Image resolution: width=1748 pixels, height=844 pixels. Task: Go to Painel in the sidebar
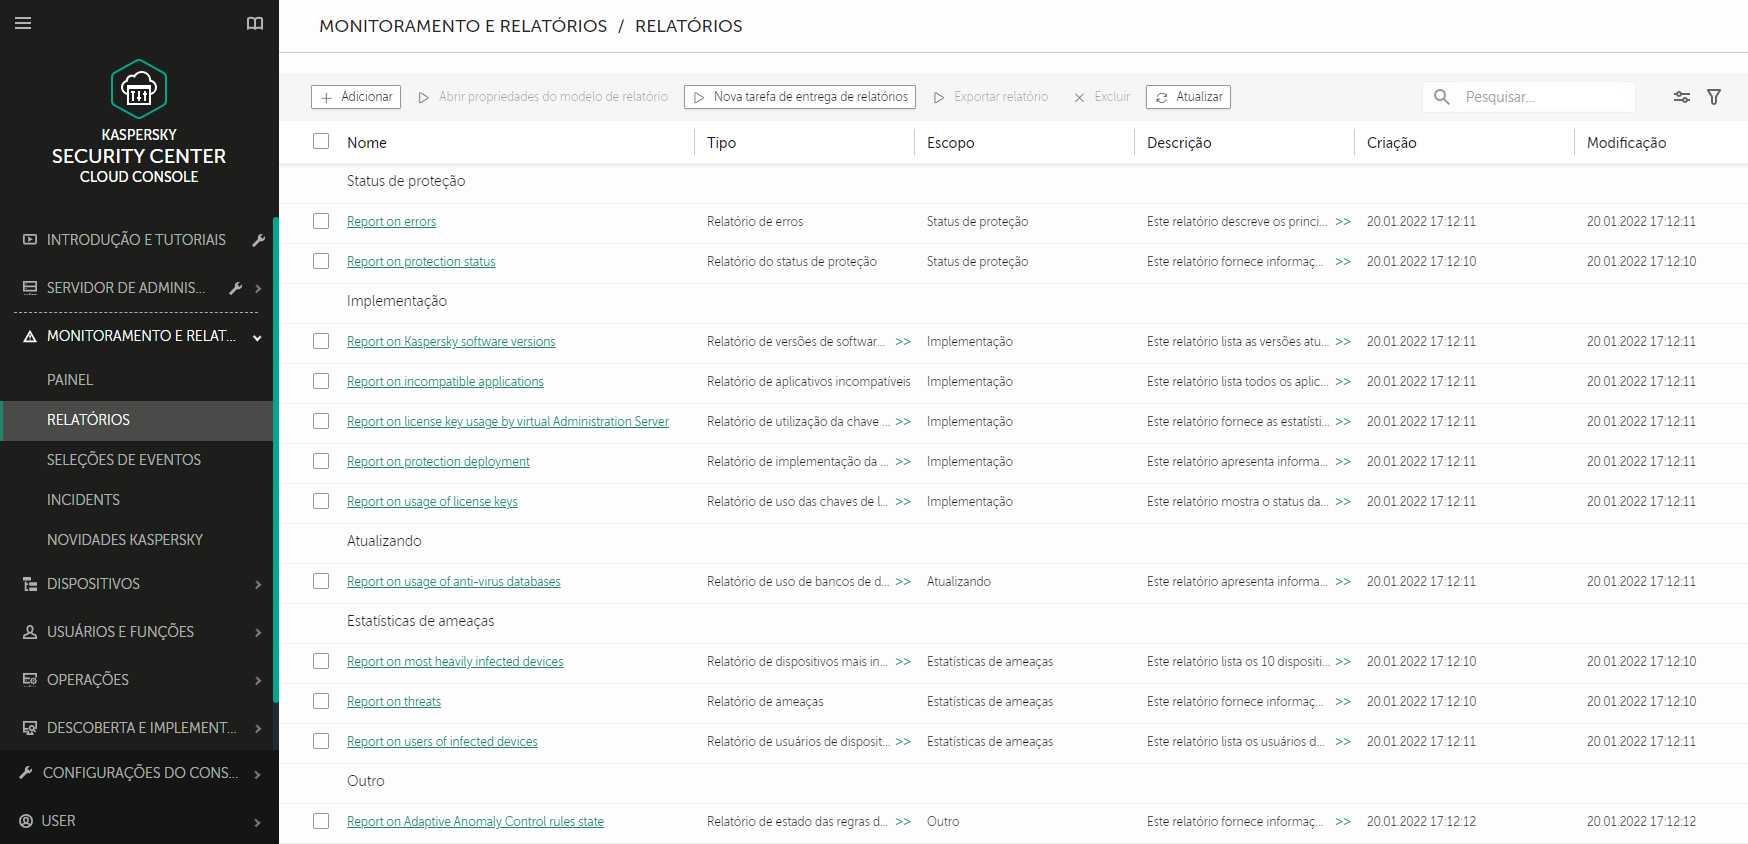coord(70,380)
